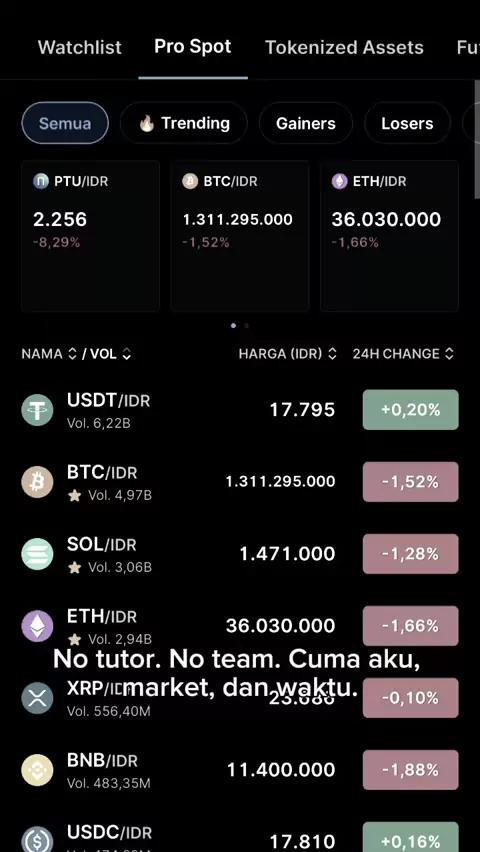This screenshot has height=852, width=480.
Task: Tap the PTU icon in top card
Action: pos(41,181)
